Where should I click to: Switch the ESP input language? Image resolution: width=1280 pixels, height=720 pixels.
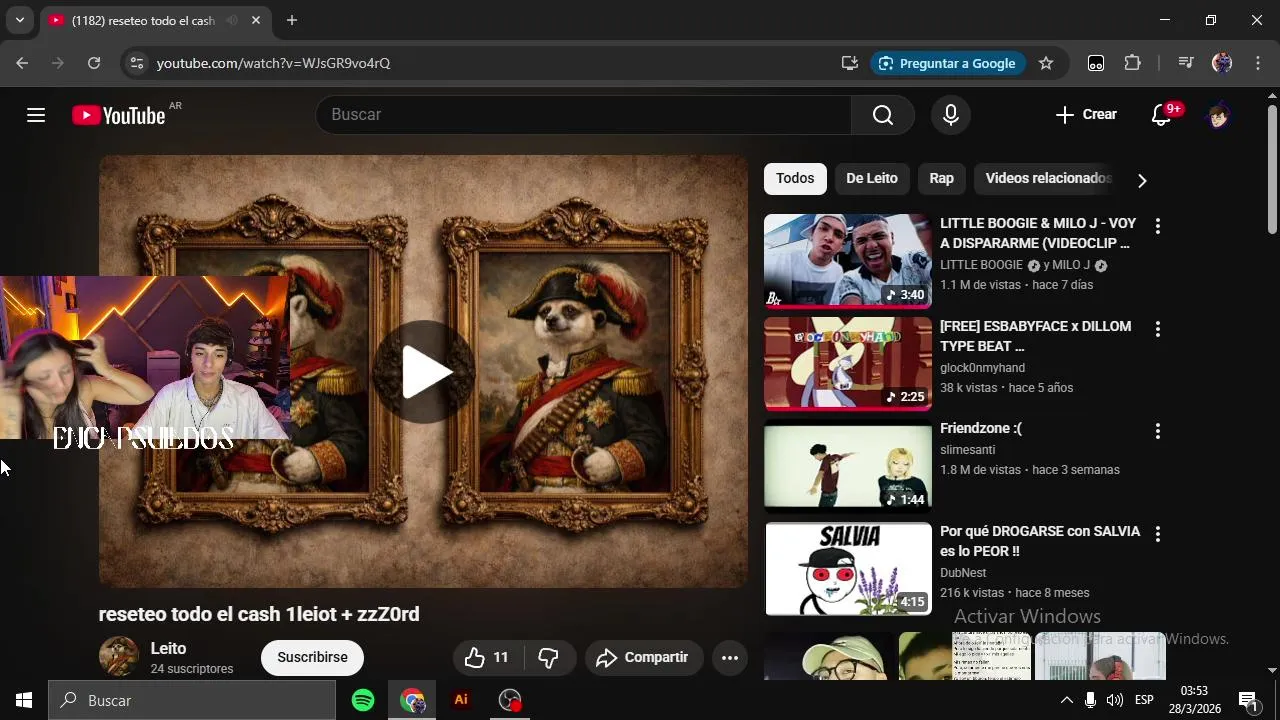(1144, 700)
